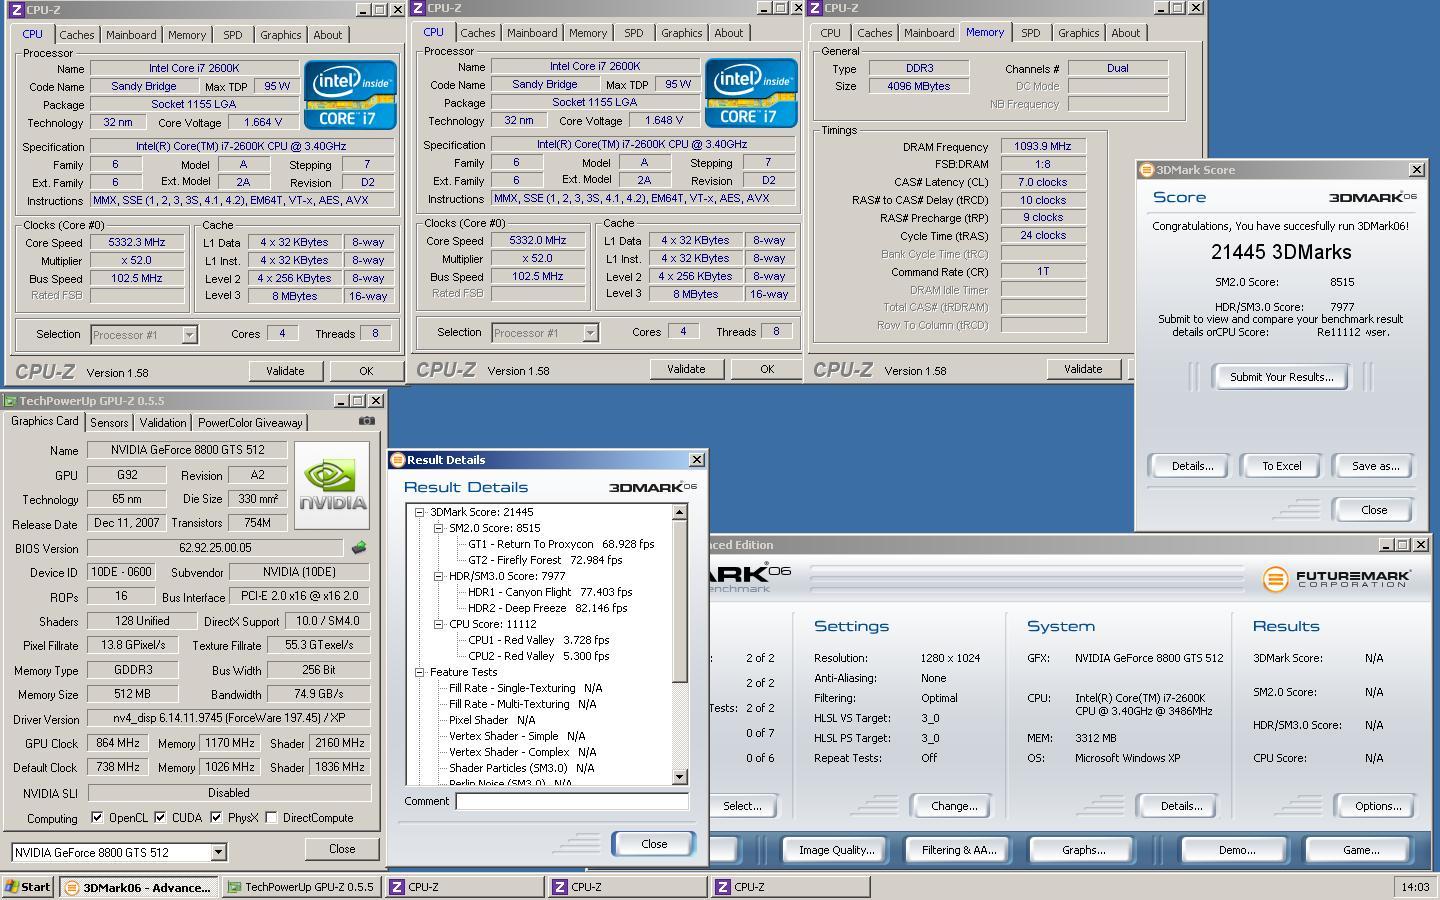
Task: Click the Select button in 3DMark06
Action: click(742, 806)
